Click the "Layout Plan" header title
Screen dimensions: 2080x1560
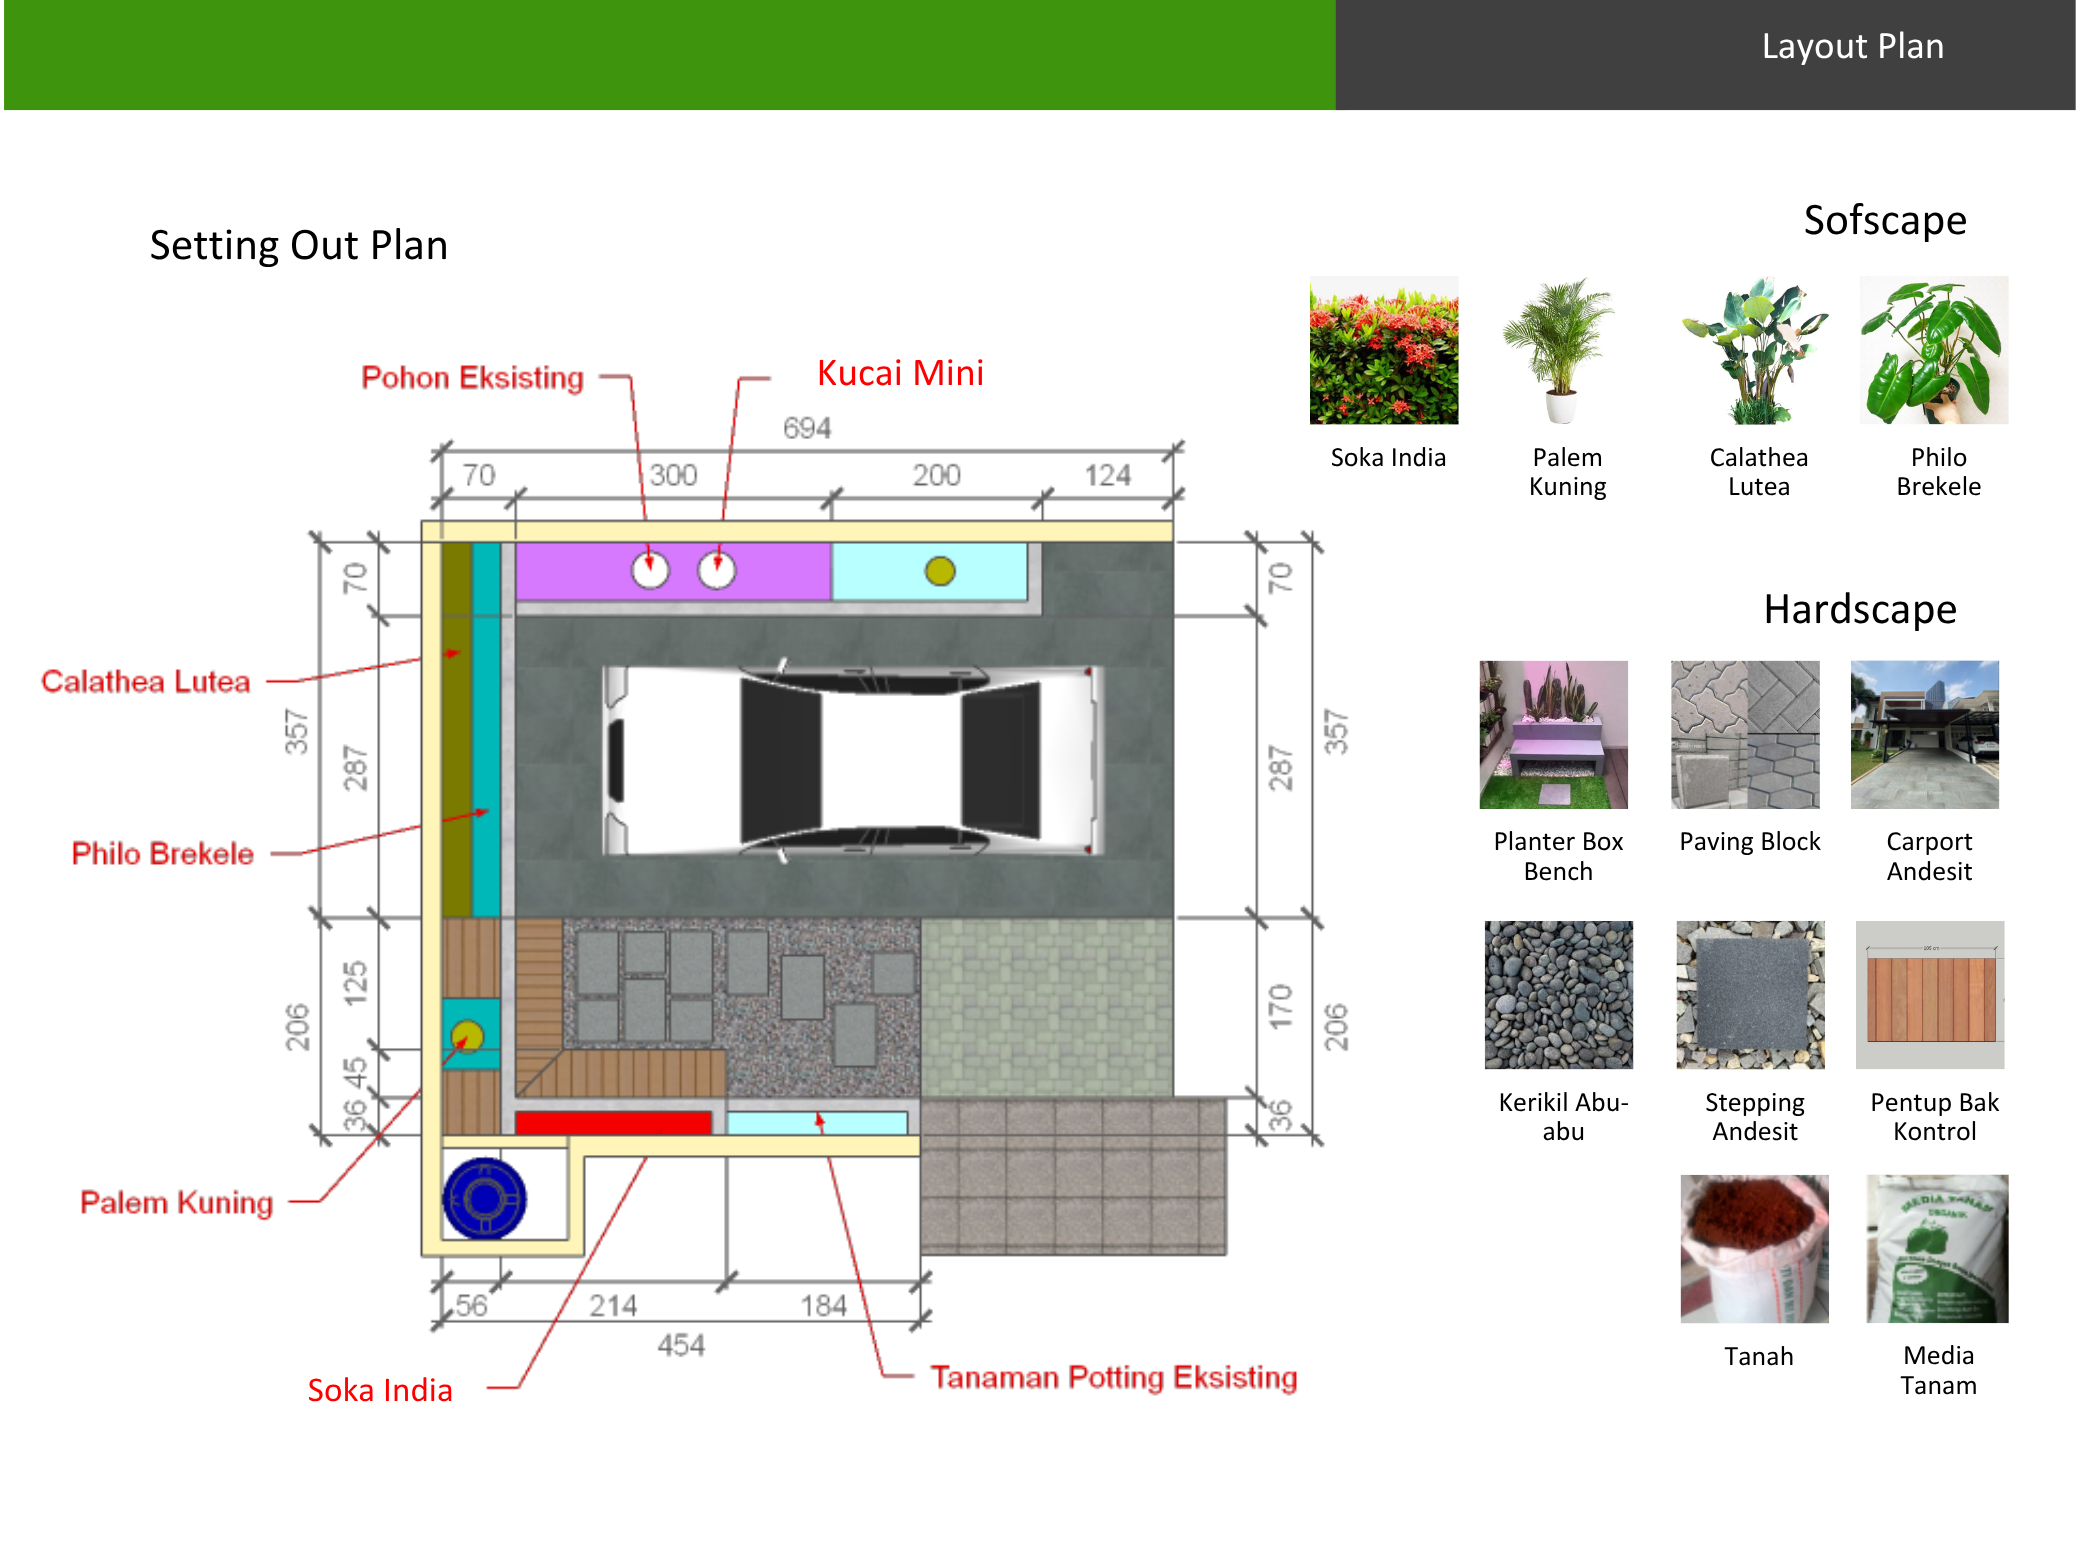pyautogui.click(x=1853, y=47)
